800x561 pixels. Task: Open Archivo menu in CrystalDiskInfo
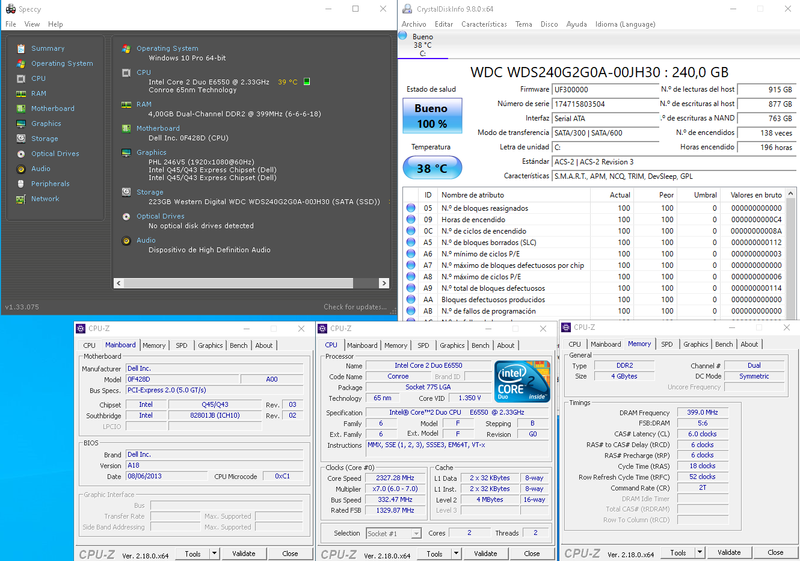pos(413,24)
